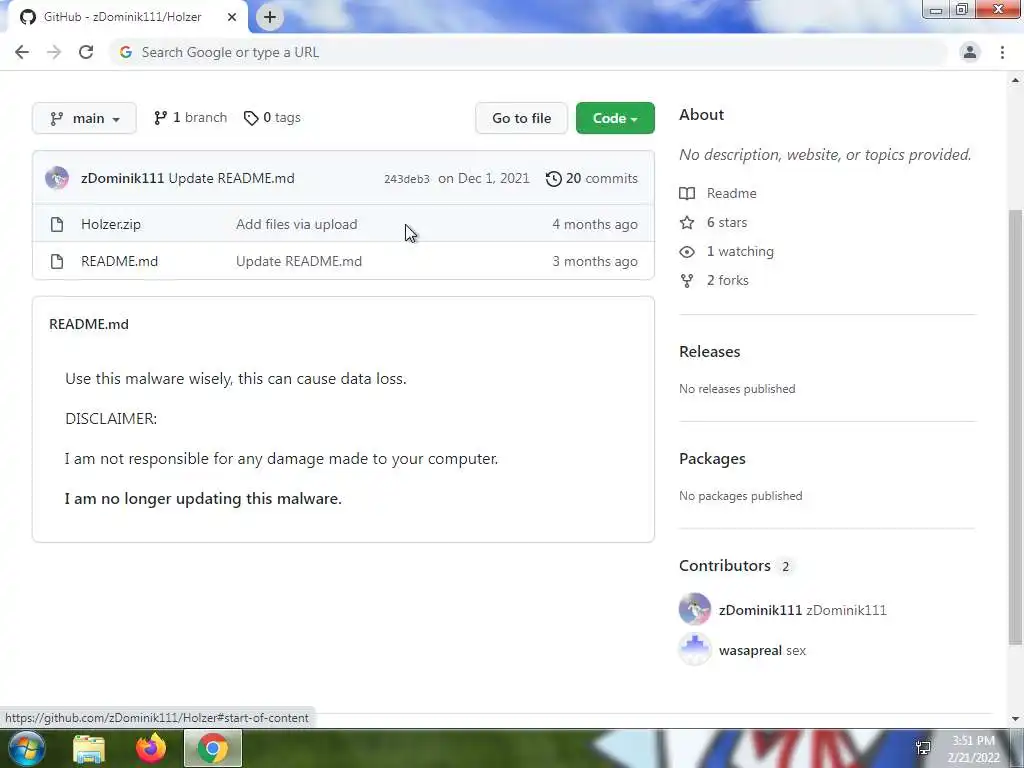Open Windows Explorer from the taskbar
The width and height of the screenshot is (1024, 768).
click(89, 749)
